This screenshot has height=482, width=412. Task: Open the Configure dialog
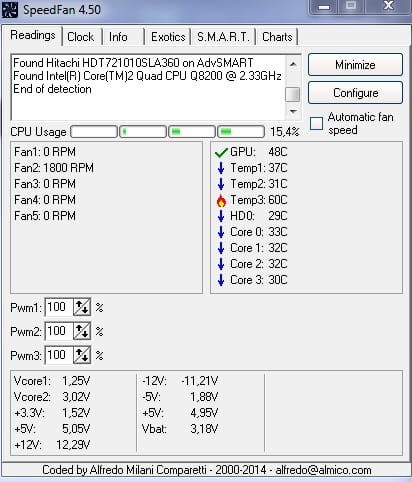[355, 93]
